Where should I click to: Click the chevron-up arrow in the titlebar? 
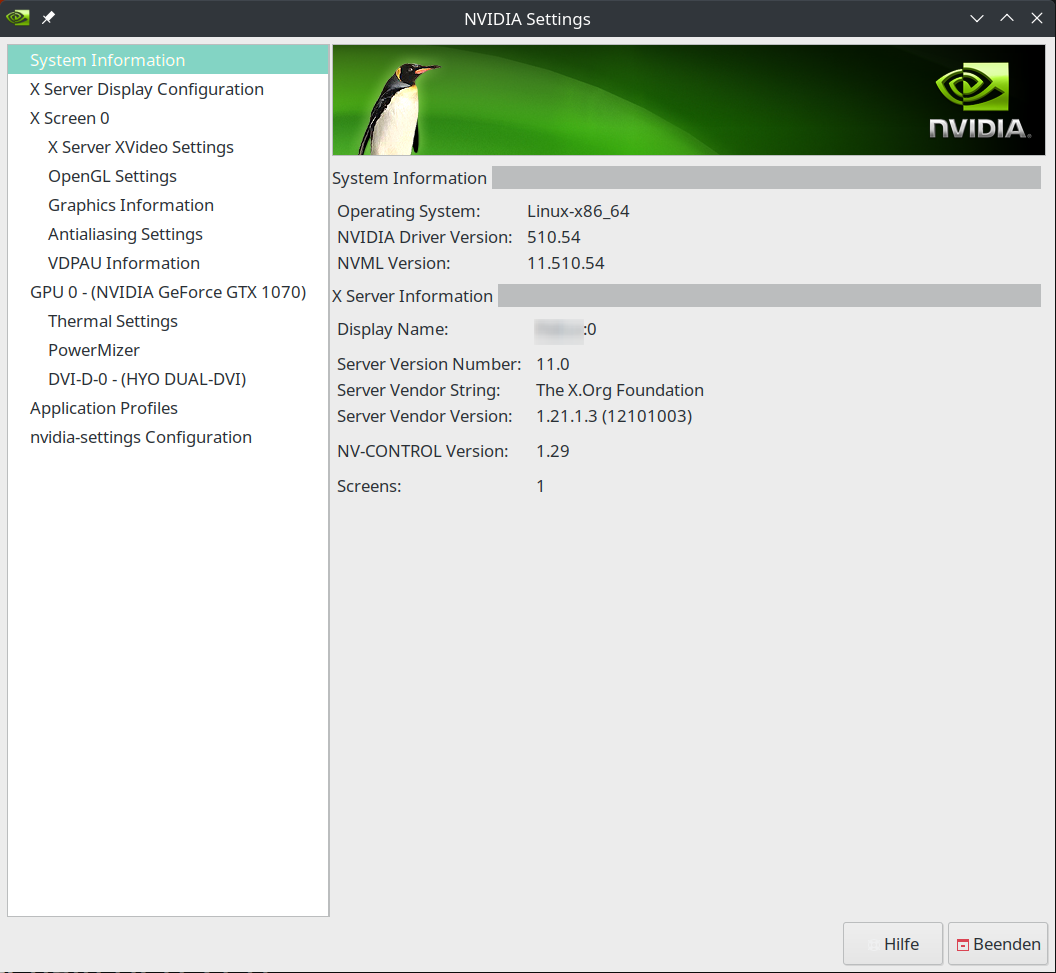point(1006,17)
